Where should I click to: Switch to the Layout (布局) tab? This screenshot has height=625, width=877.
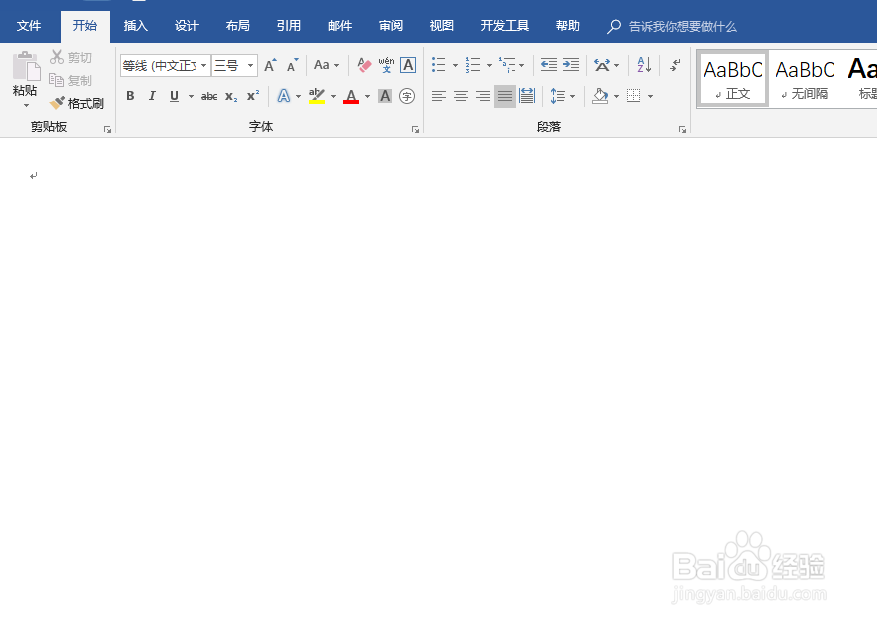tap(237, 26)
